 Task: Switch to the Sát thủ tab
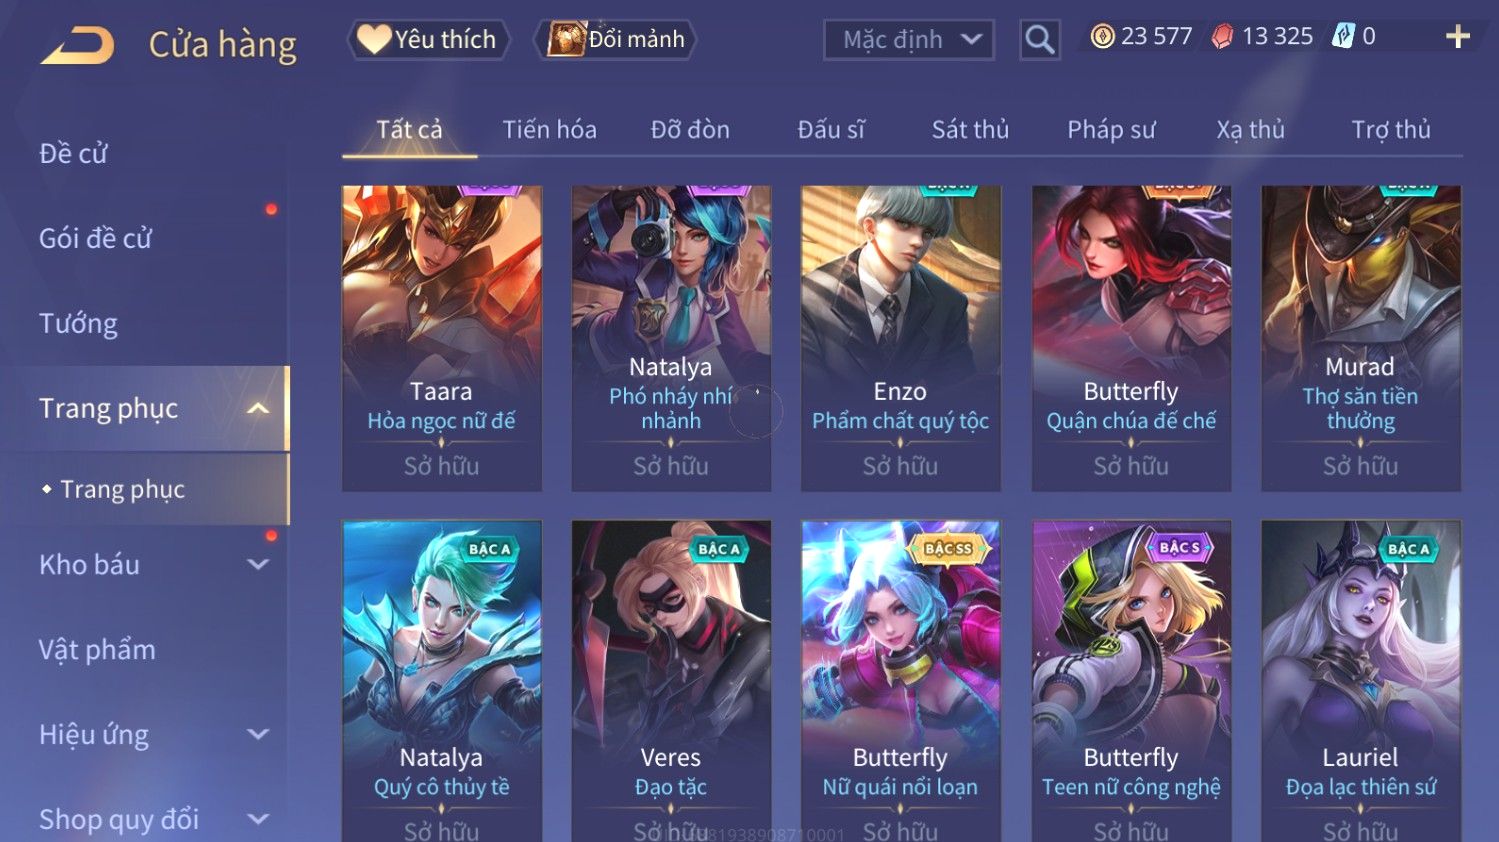[x=970, y=130]
